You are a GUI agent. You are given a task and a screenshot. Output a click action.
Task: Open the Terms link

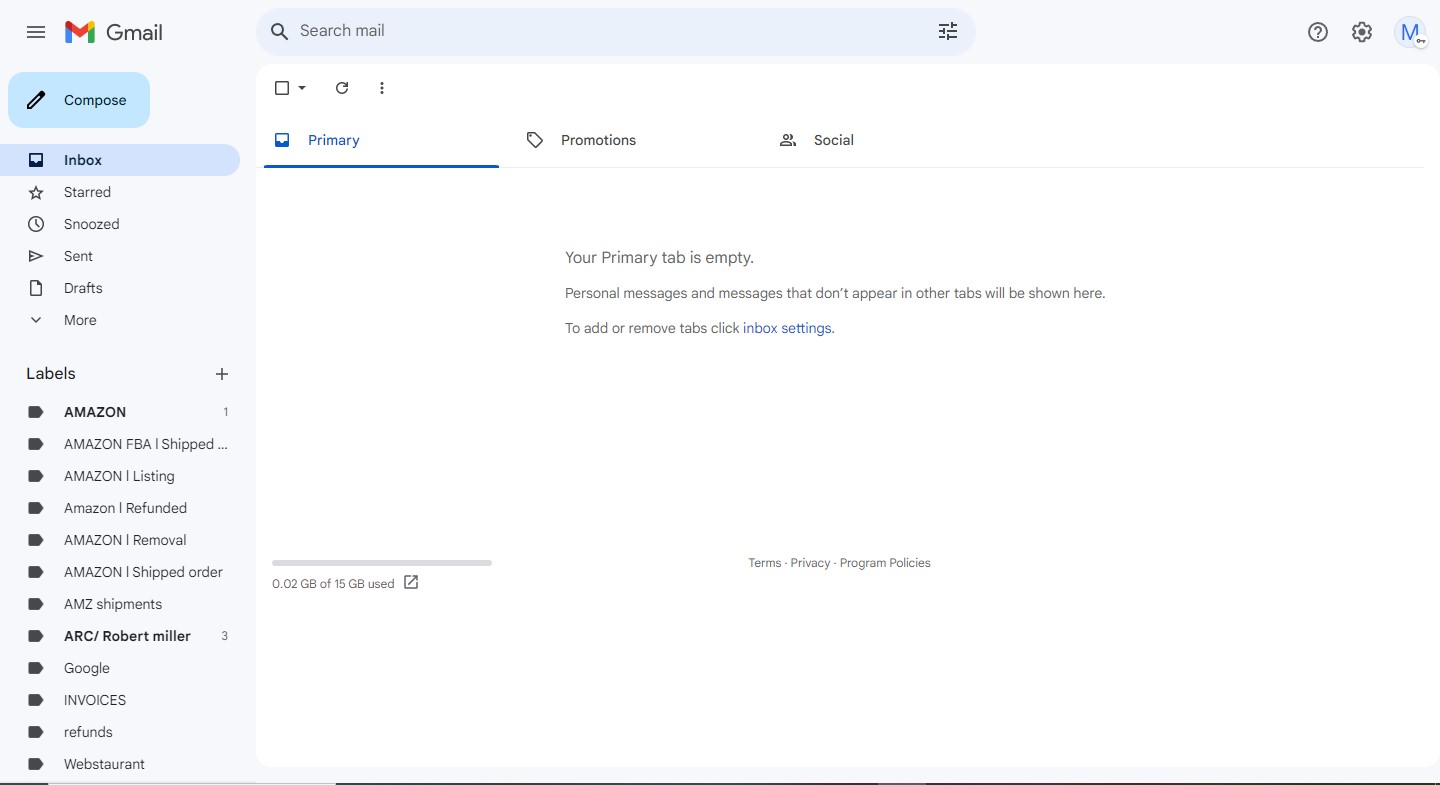coord(764,563)
